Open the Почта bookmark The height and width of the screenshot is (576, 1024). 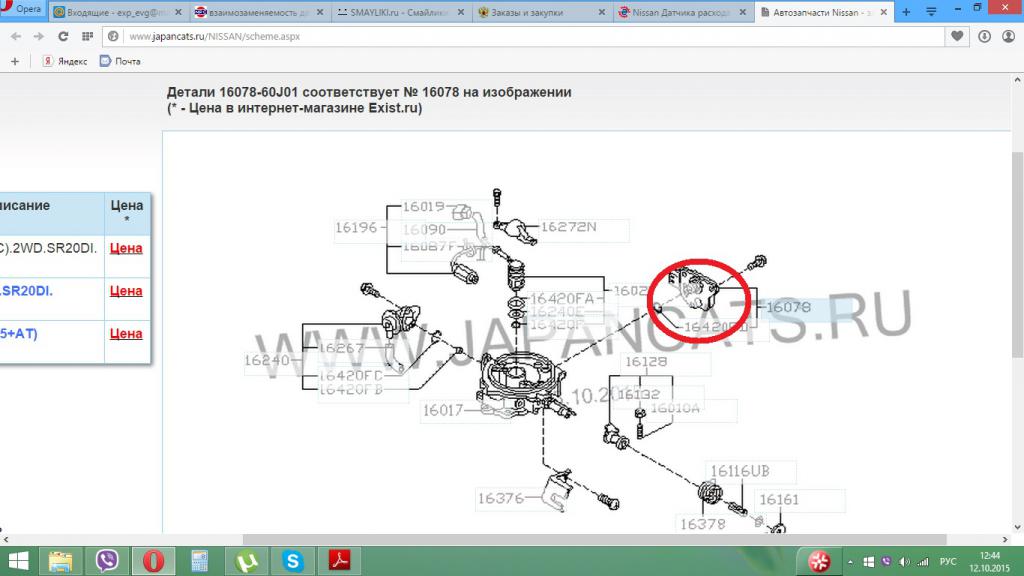120,61
